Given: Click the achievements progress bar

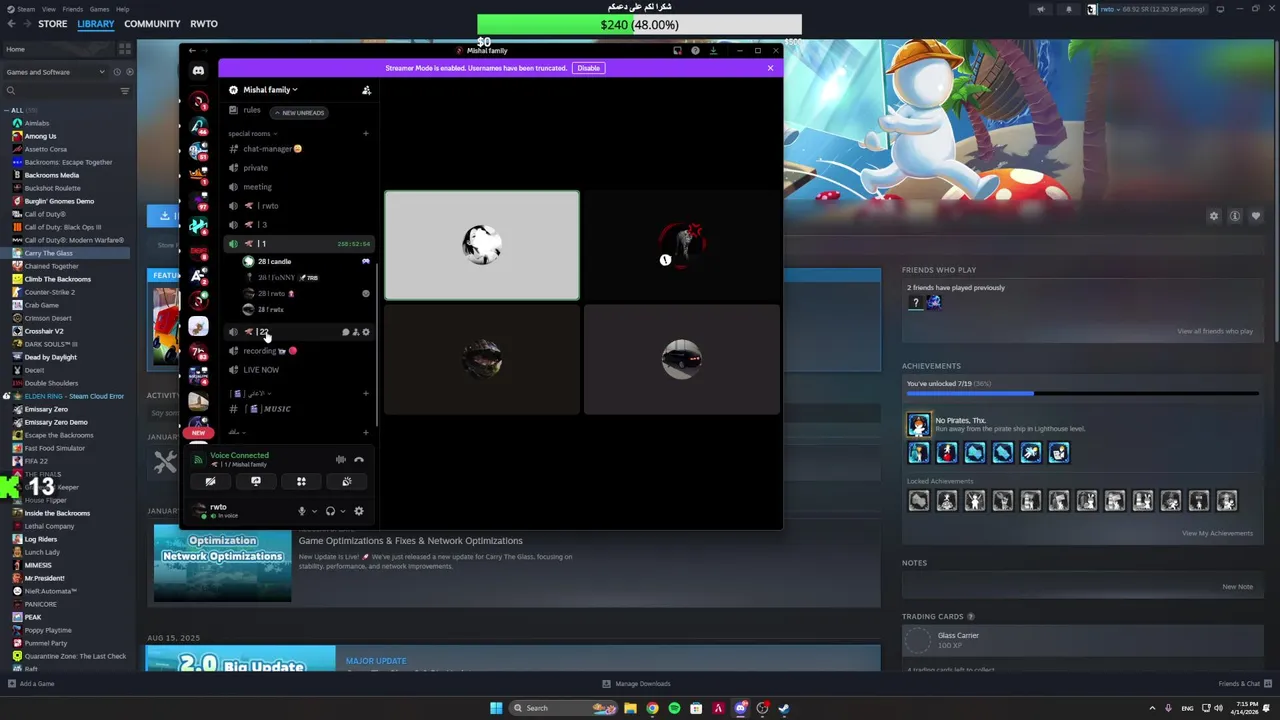Looking at the screenshot, I should [1083, 394].
